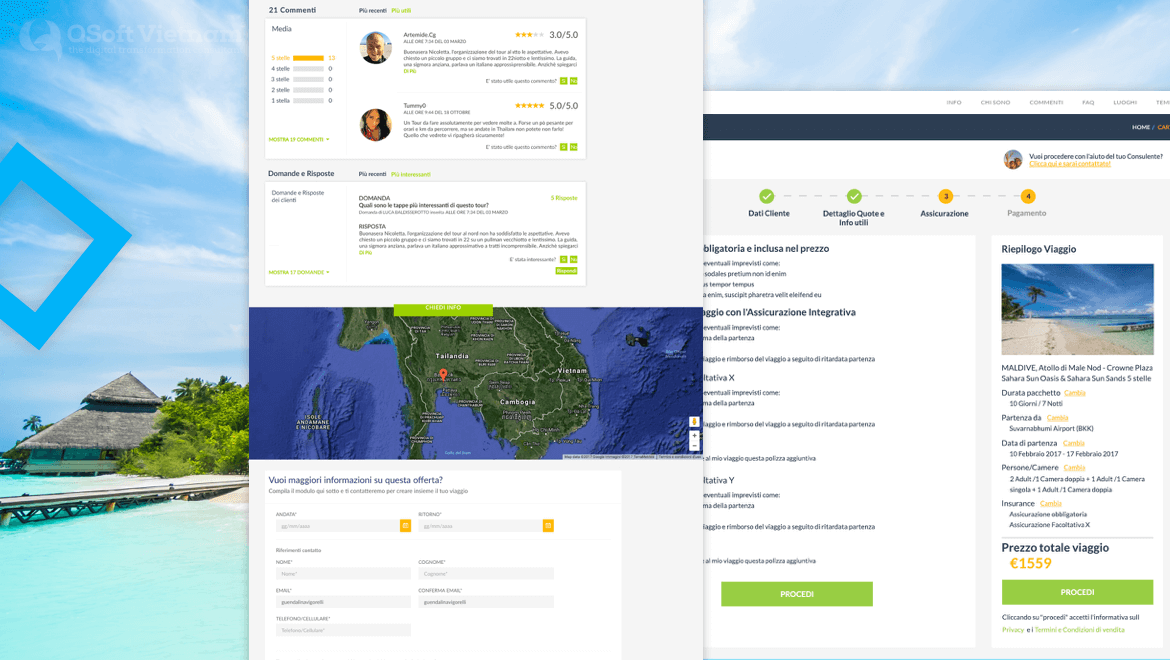Viewport: 1170px width, 660px height.
Task: Open Termini e Condizioni di vendita link
Action: pos(1079,630)
